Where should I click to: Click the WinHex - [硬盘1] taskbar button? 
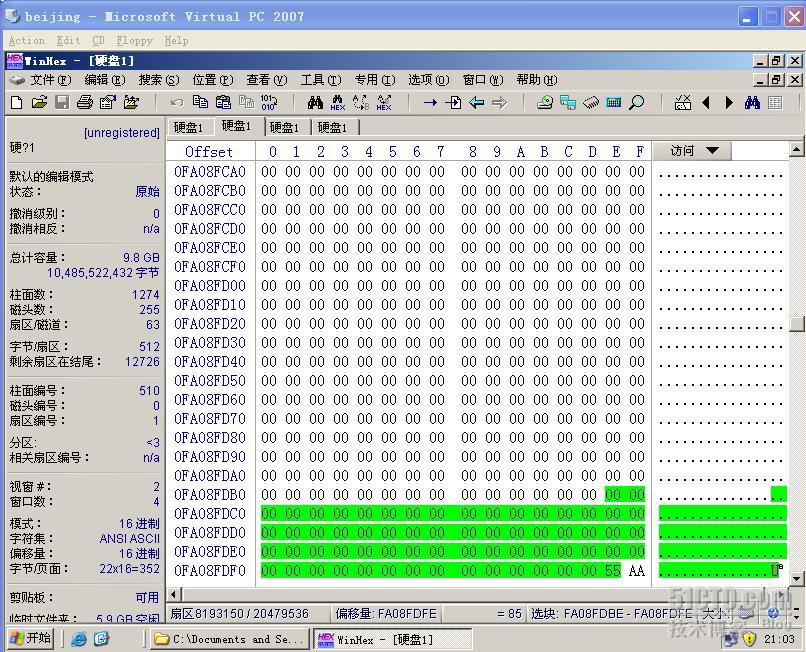point(392,639)
